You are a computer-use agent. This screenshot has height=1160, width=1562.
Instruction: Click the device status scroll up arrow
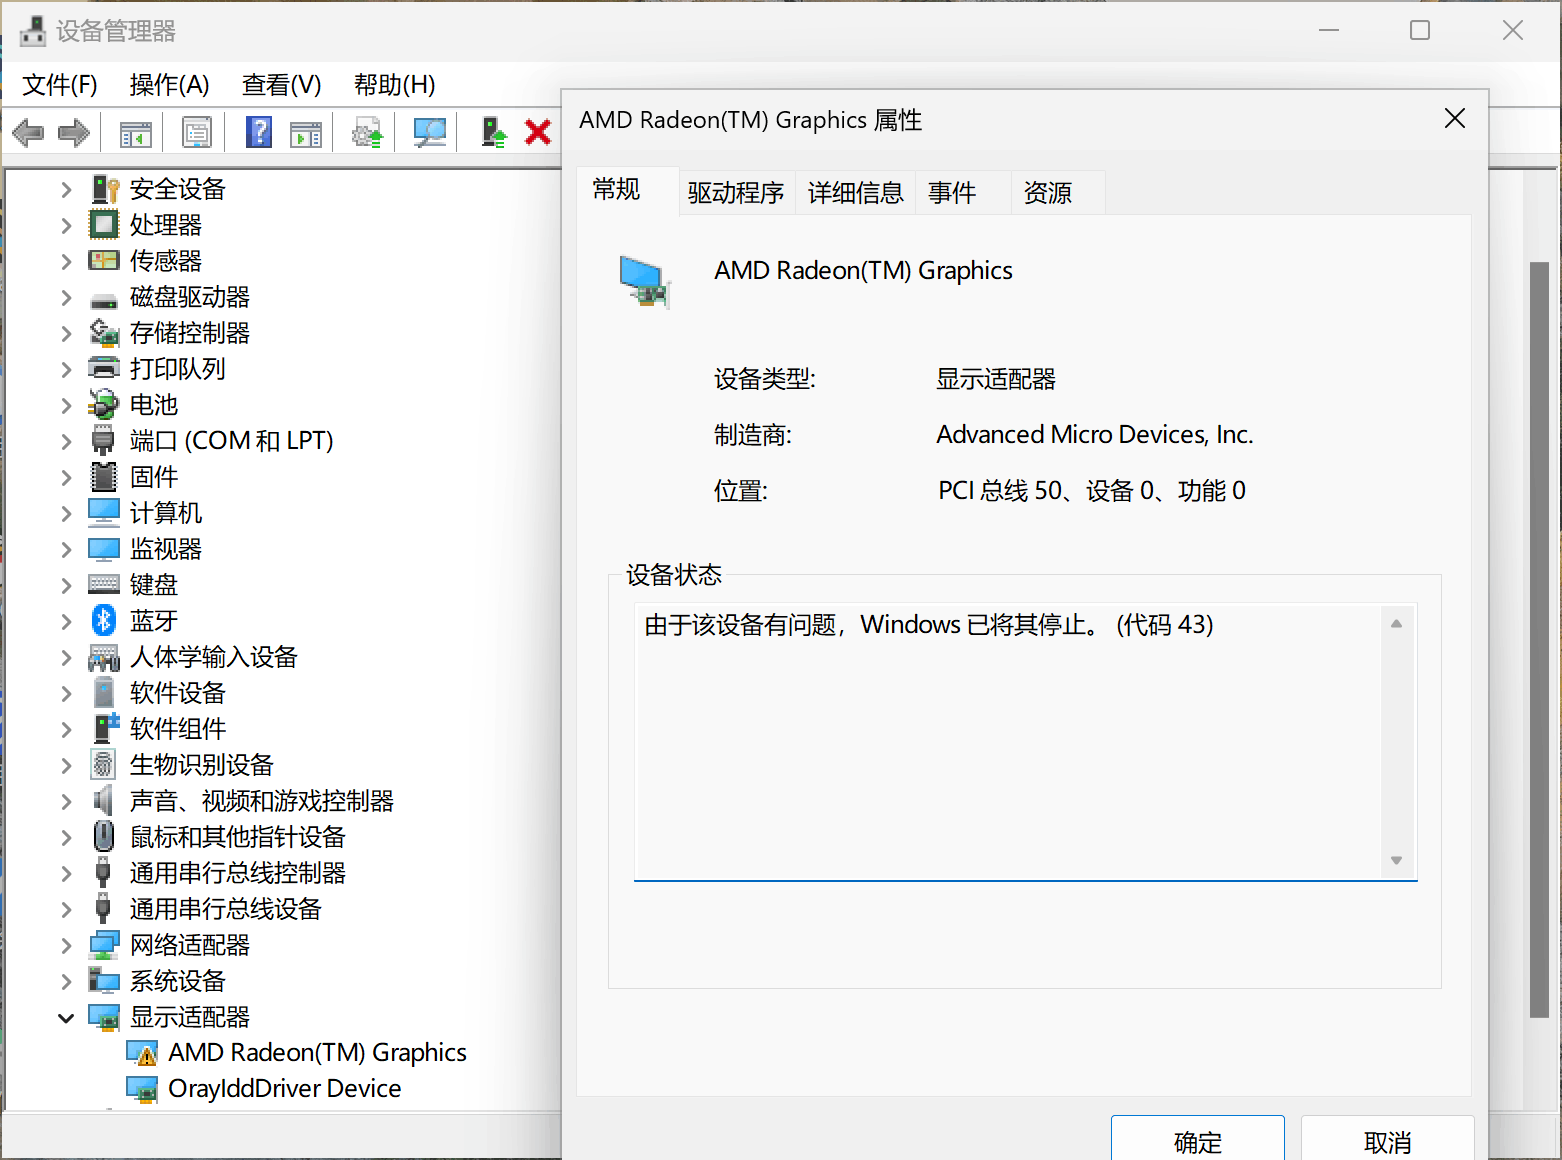(x=1397, y=624)
